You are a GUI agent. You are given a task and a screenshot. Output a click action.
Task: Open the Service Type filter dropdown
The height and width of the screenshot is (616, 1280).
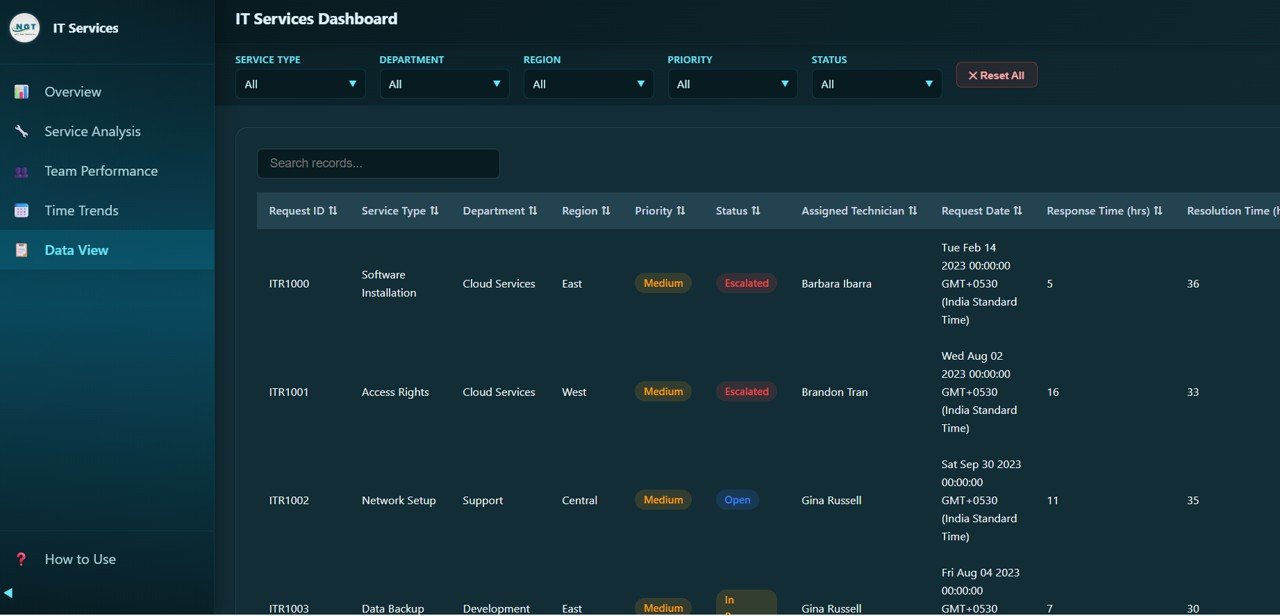pos(300,84)
